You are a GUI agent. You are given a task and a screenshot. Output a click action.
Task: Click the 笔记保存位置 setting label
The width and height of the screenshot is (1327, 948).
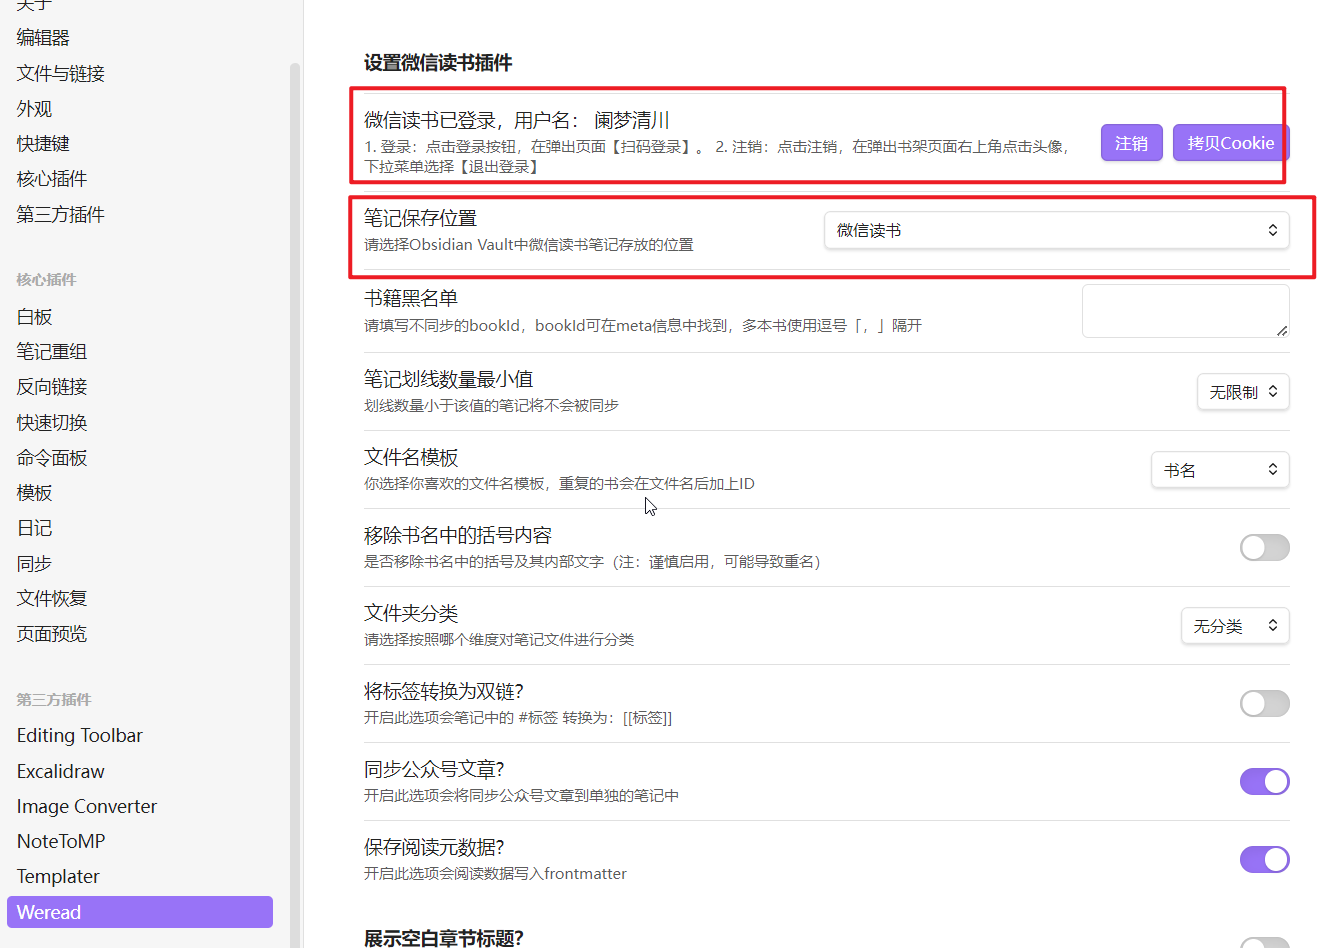(421, 218)
